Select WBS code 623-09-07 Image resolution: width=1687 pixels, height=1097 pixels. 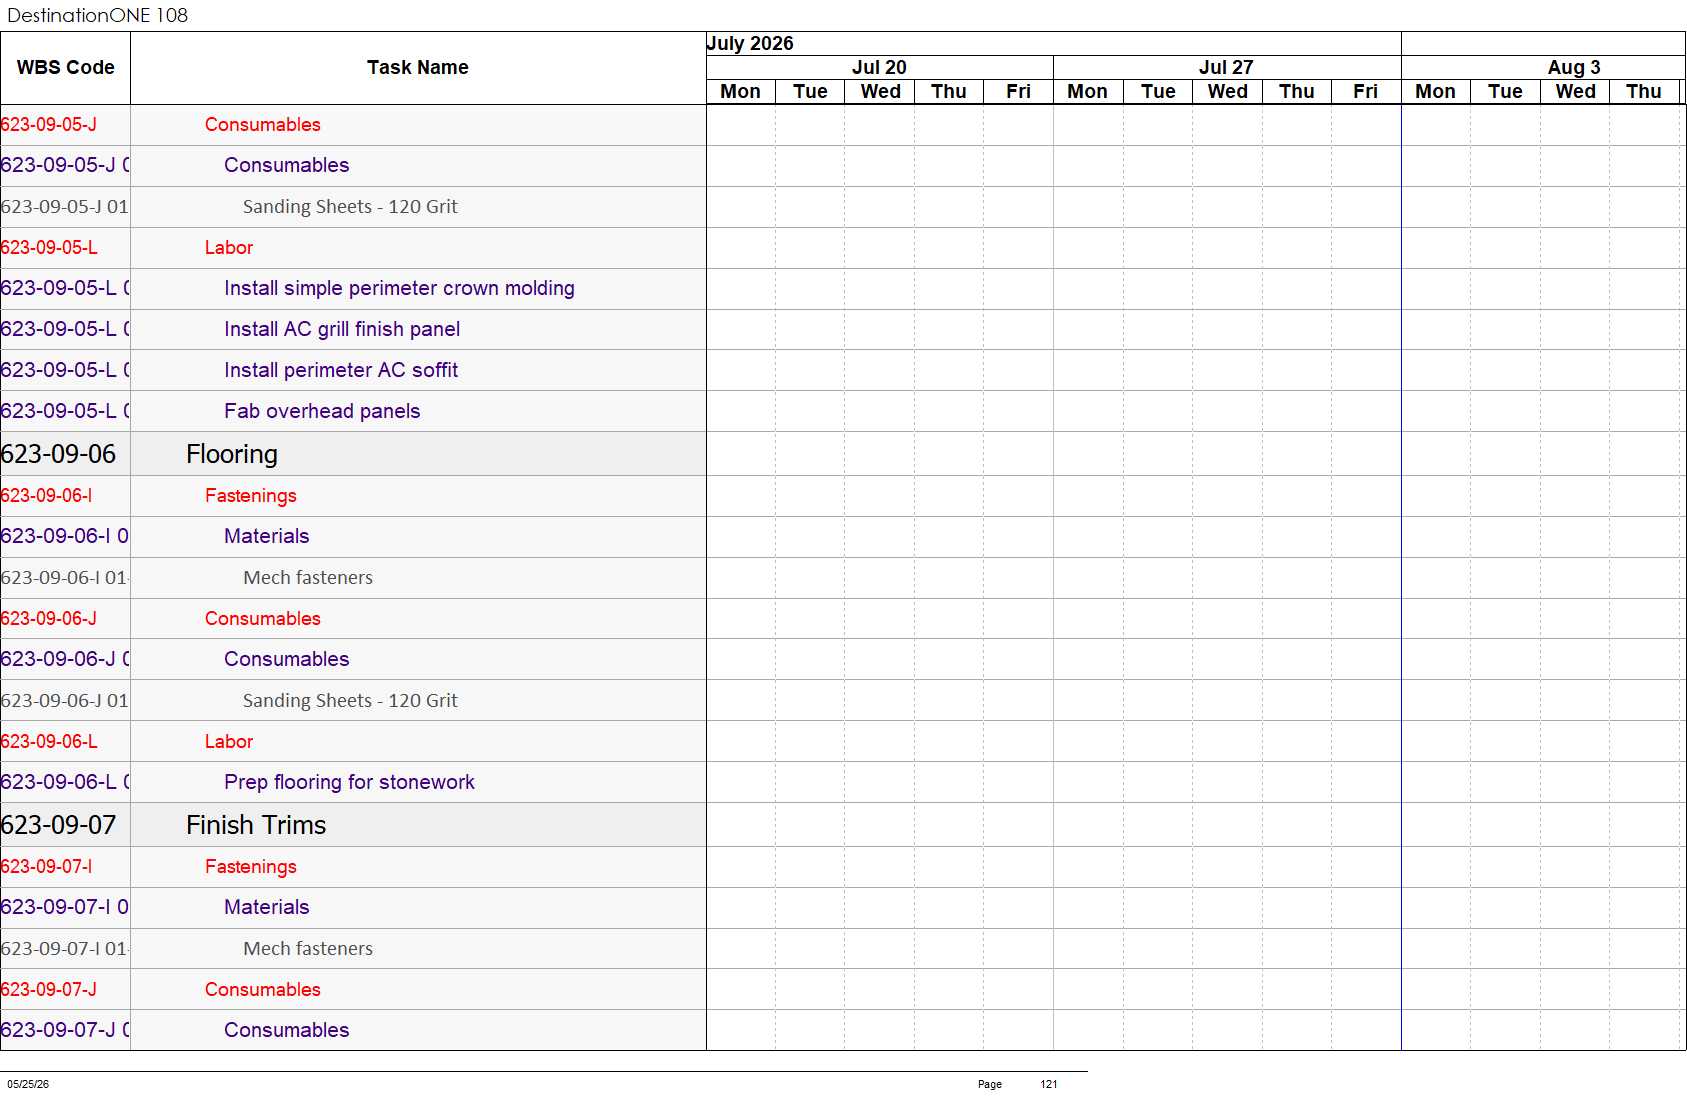click(x=59, y=825)
